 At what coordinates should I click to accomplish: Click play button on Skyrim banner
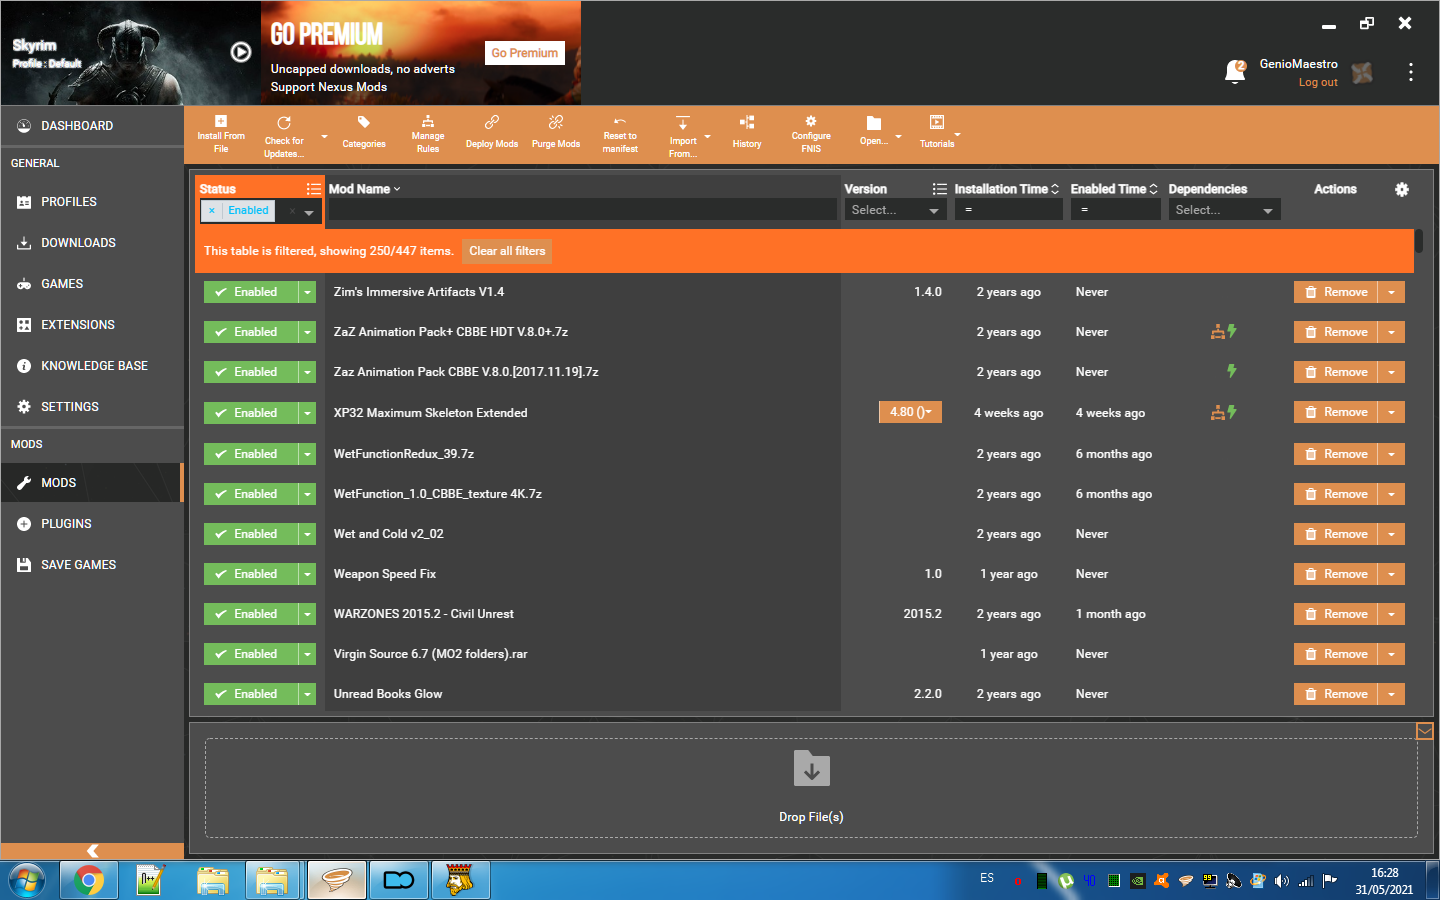point(241,52)
